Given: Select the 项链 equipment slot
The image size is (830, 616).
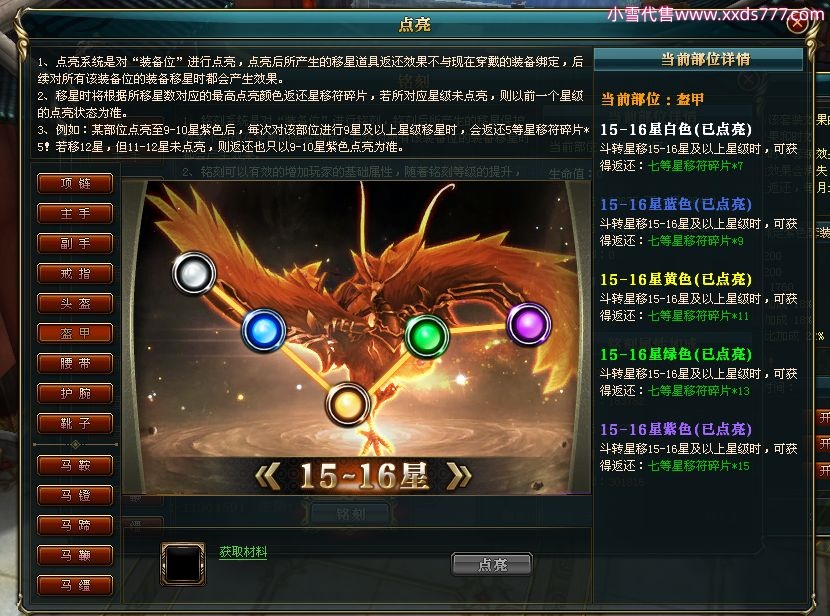Looking at the screenshot, I should [x=75, y=184].
